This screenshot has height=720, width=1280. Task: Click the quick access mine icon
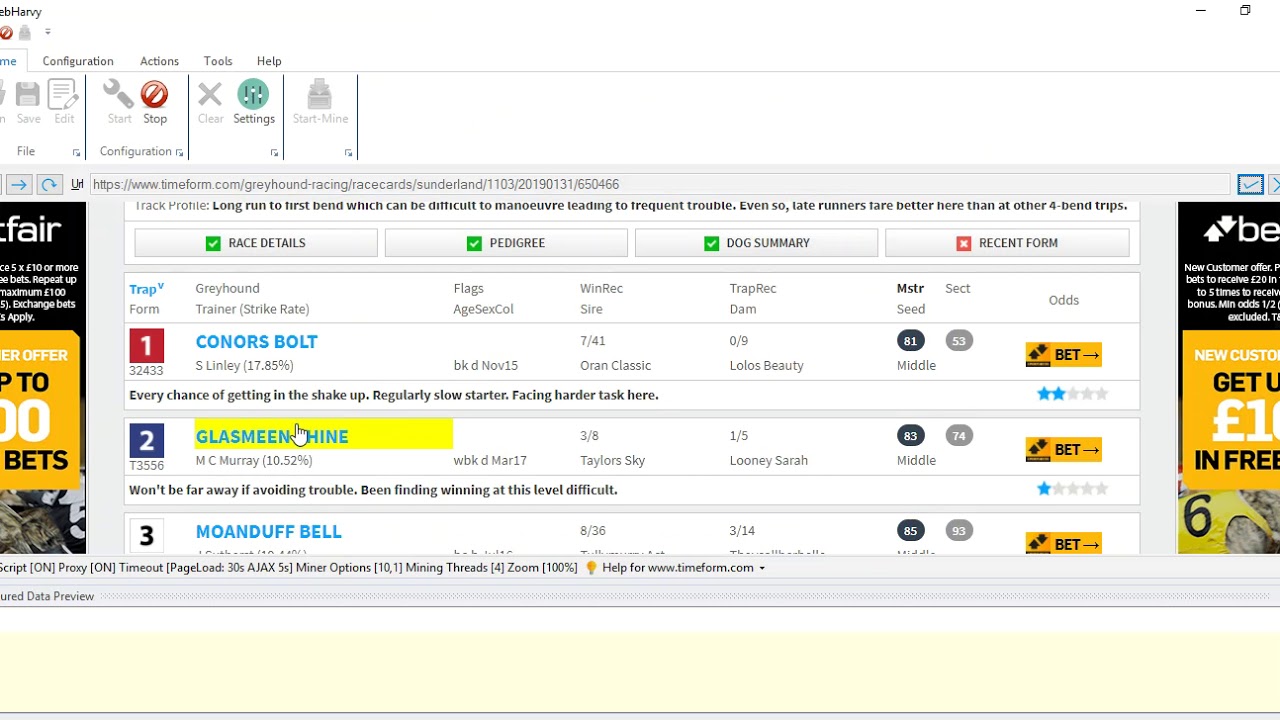(x=25, y=32)
